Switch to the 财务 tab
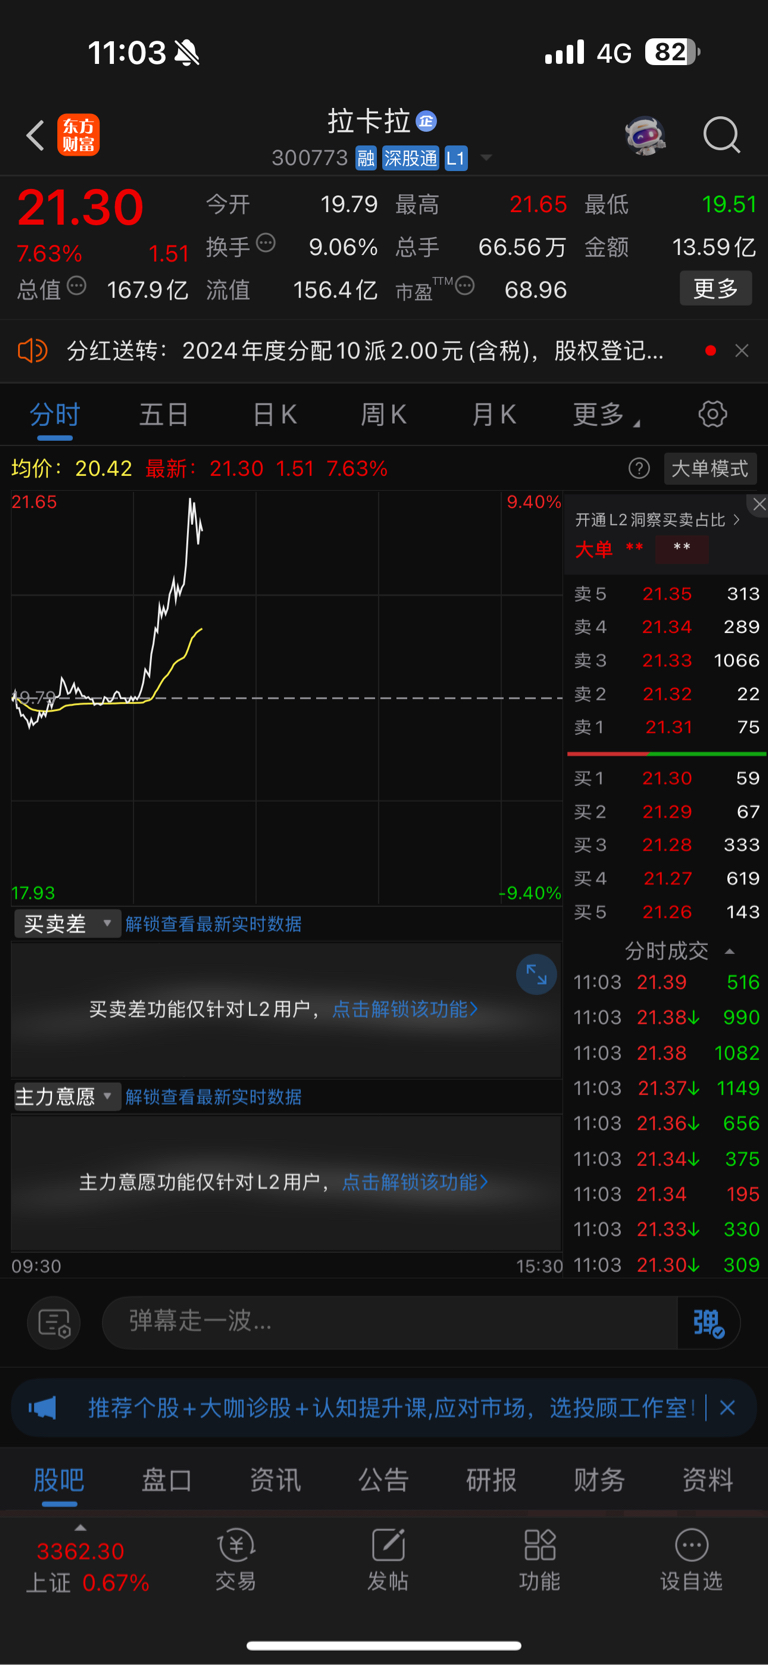The width and height of the screenshot is (768, 1665). [599, 1480]
